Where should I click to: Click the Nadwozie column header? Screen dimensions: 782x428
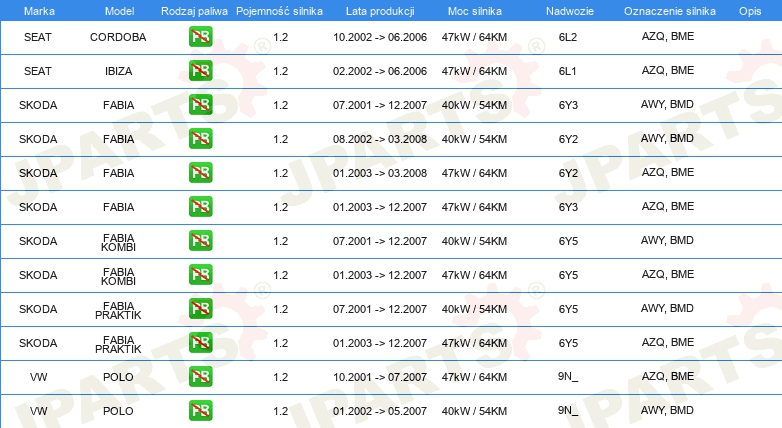point(570,11)
